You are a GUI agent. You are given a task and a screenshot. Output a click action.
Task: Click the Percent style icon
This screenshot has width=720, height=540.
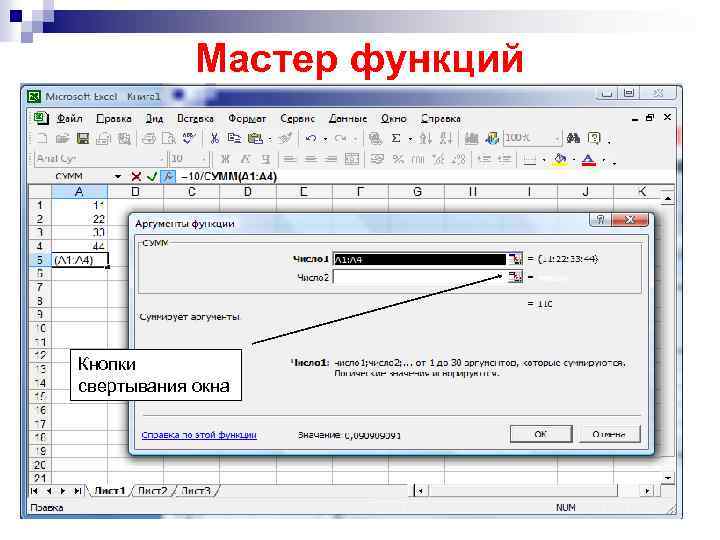click(398, 159)
